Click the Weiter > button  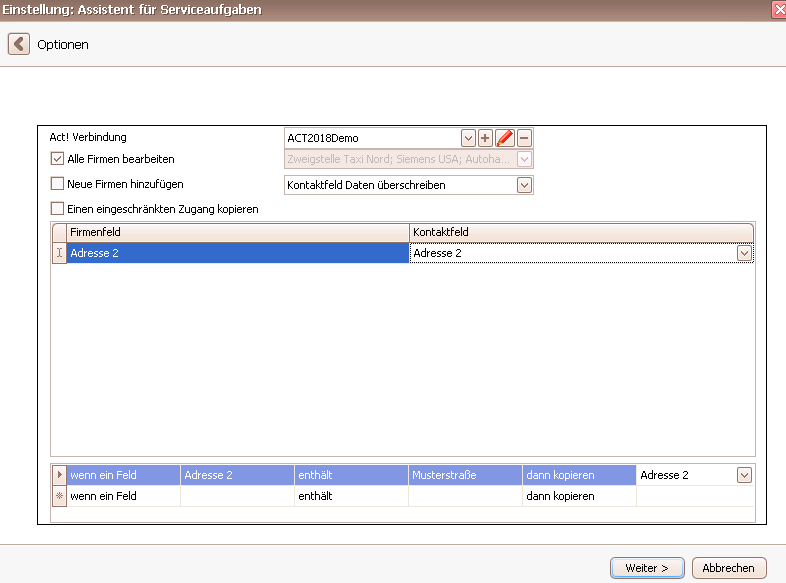click(647, 568)
